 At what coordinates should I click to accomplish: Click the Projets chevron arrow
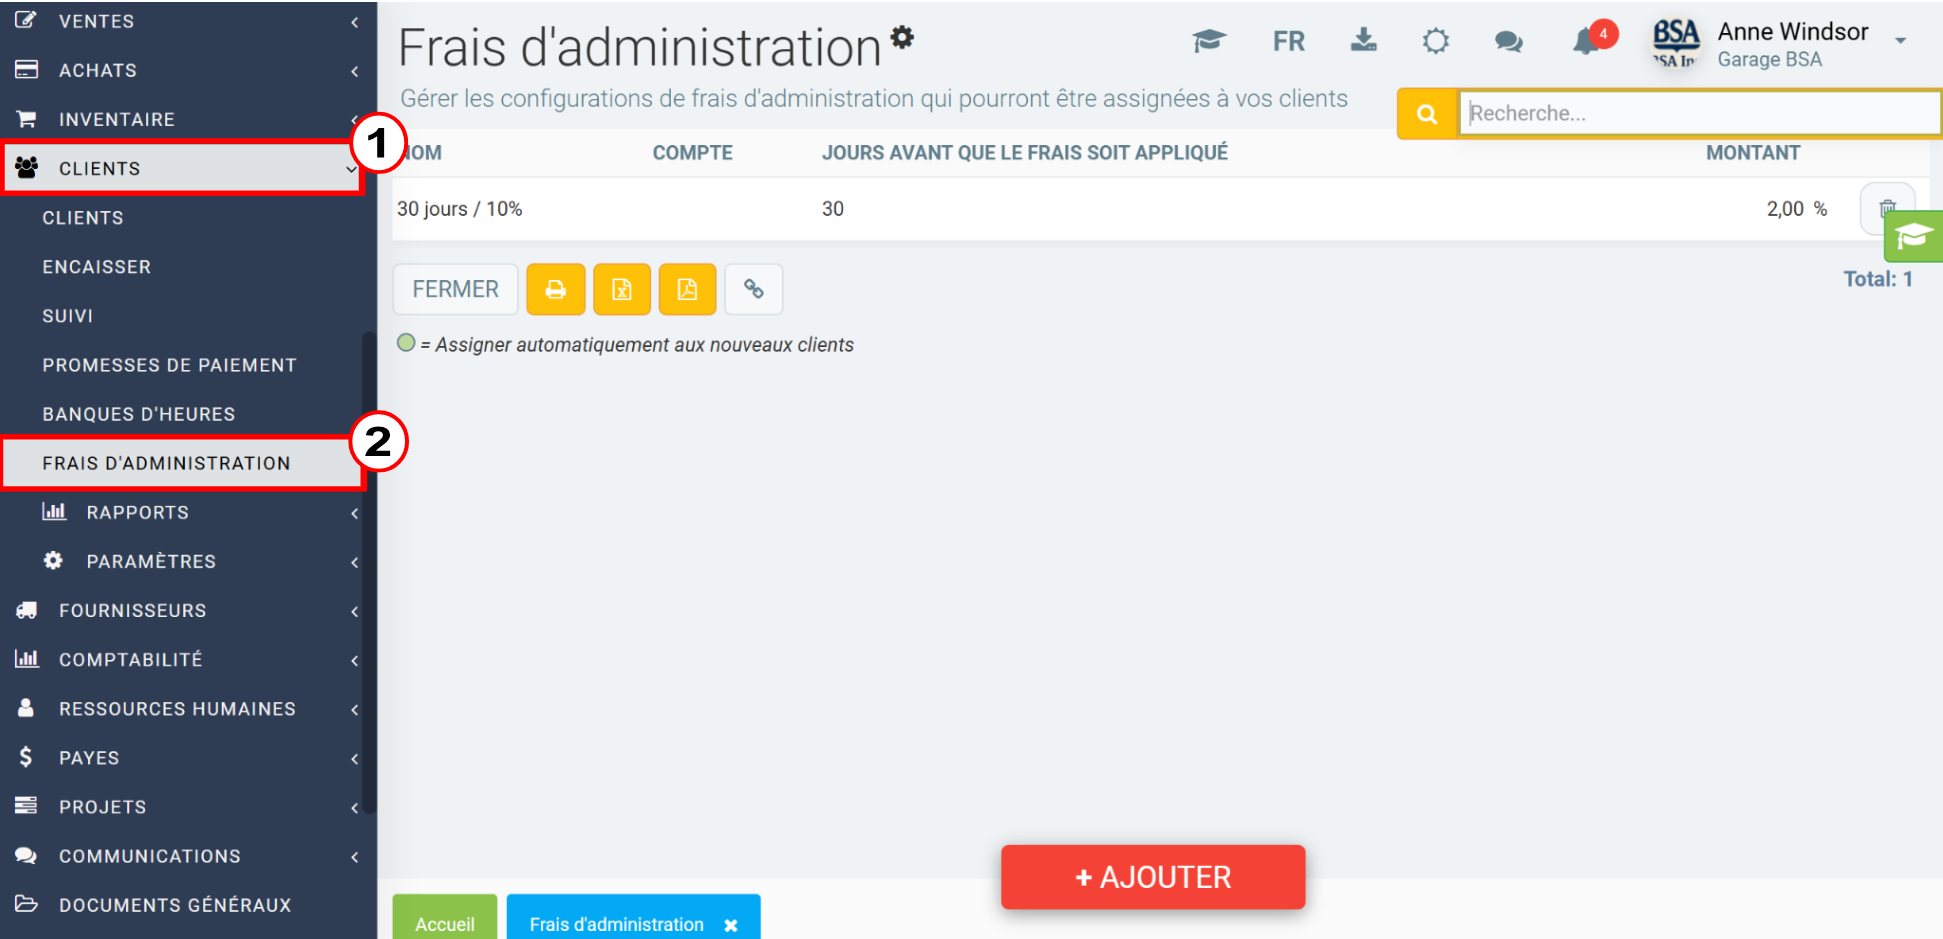(x=354, y=807)
